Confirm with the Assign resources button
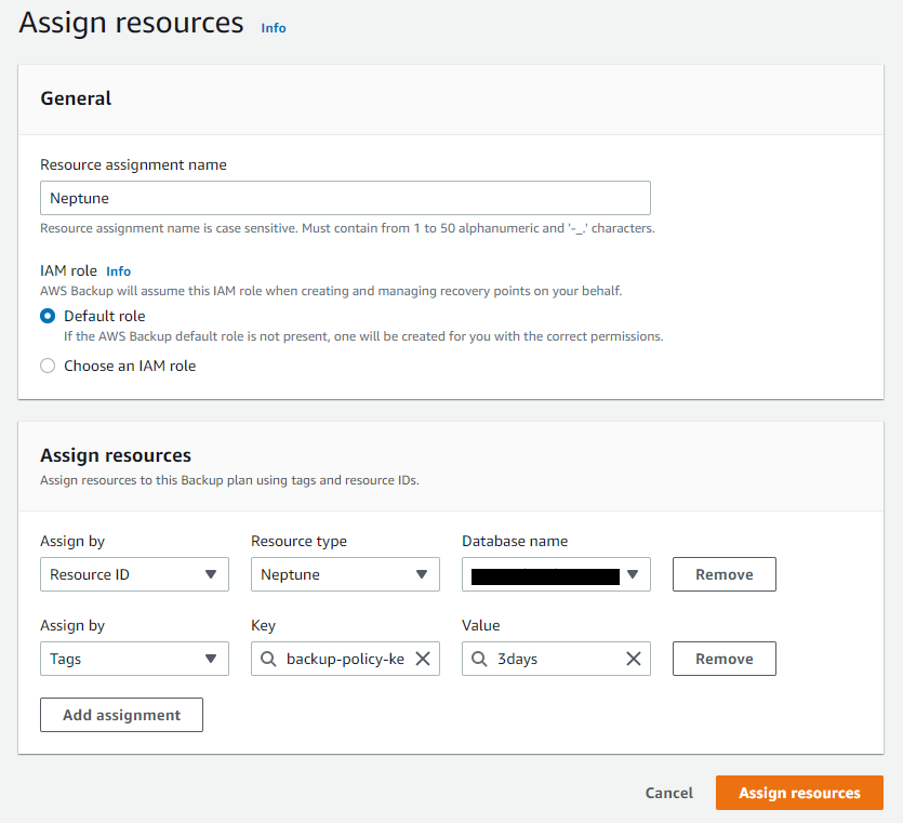This screenshot has height=824, width=904. pyautogui.click(x=799, y=792)
